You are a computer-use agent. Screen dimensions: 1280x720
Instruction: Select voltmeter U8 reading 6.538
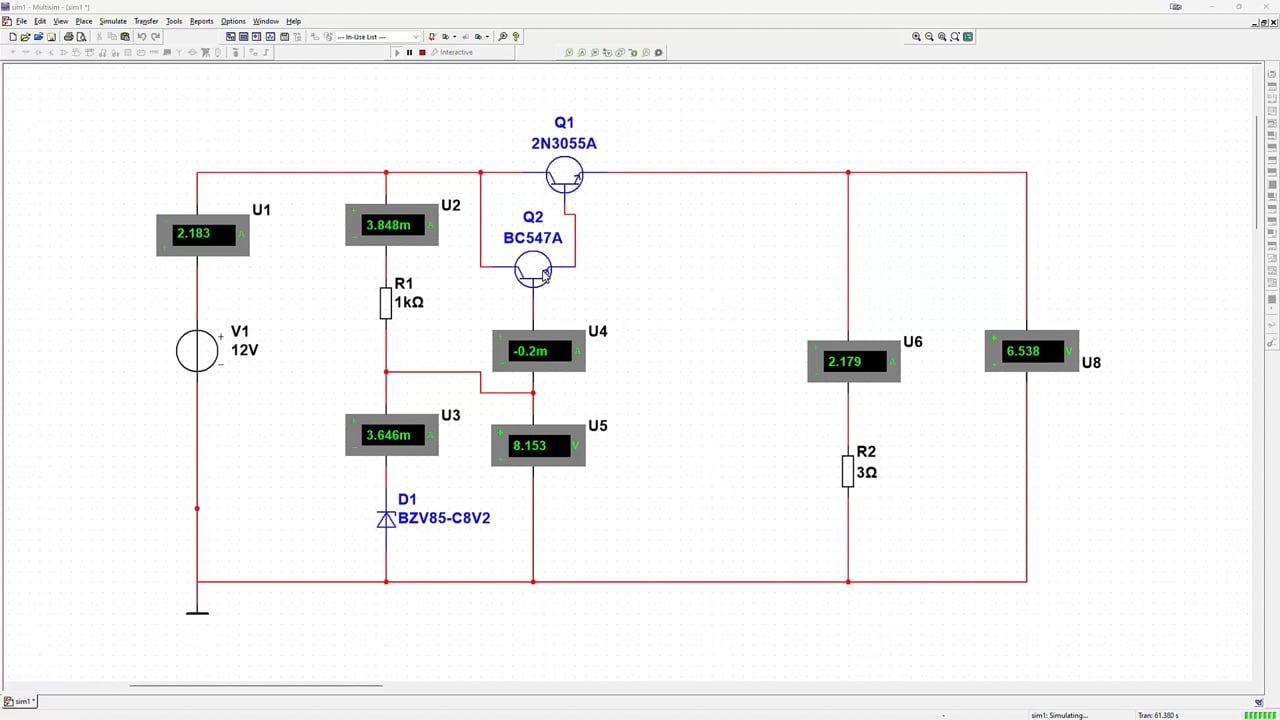tap(1032, 351)
